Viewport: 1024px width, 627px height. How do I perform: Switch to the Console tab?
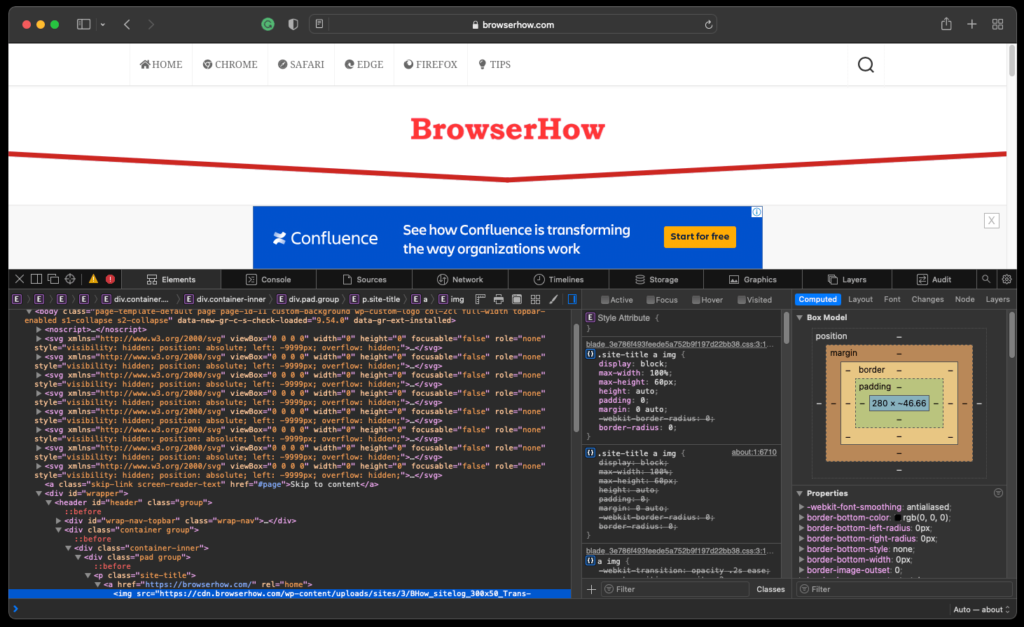(269, 279)
